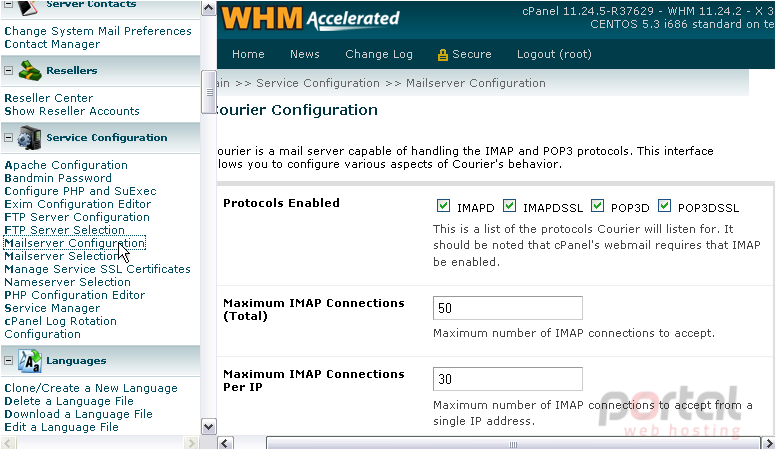Open Nameserver Selection

point(67,282)
